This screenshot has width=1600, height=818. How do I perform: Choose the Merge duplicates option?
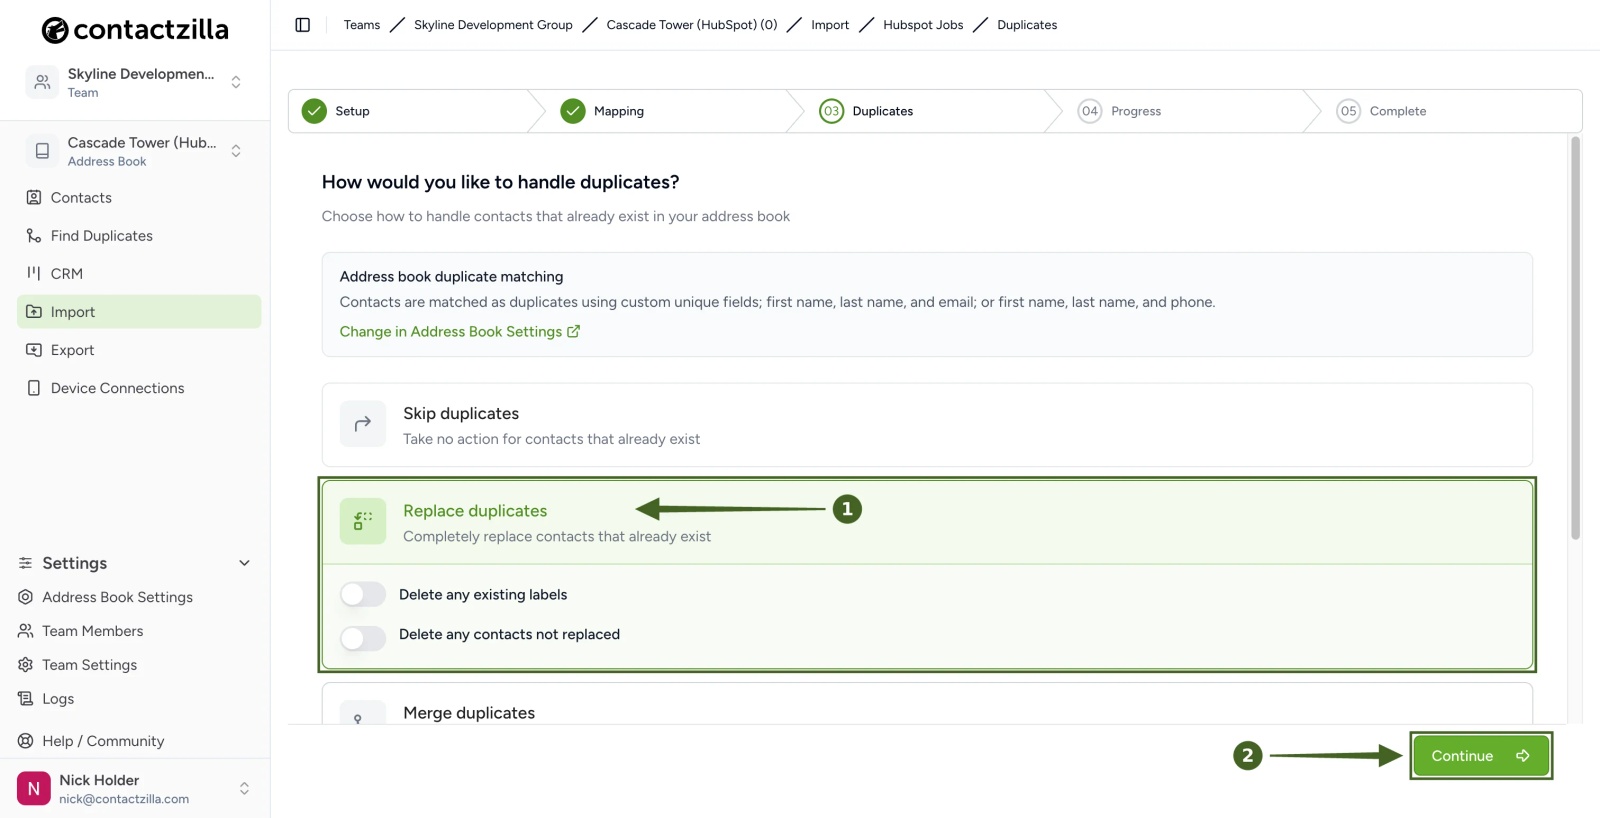click(927, 704)
